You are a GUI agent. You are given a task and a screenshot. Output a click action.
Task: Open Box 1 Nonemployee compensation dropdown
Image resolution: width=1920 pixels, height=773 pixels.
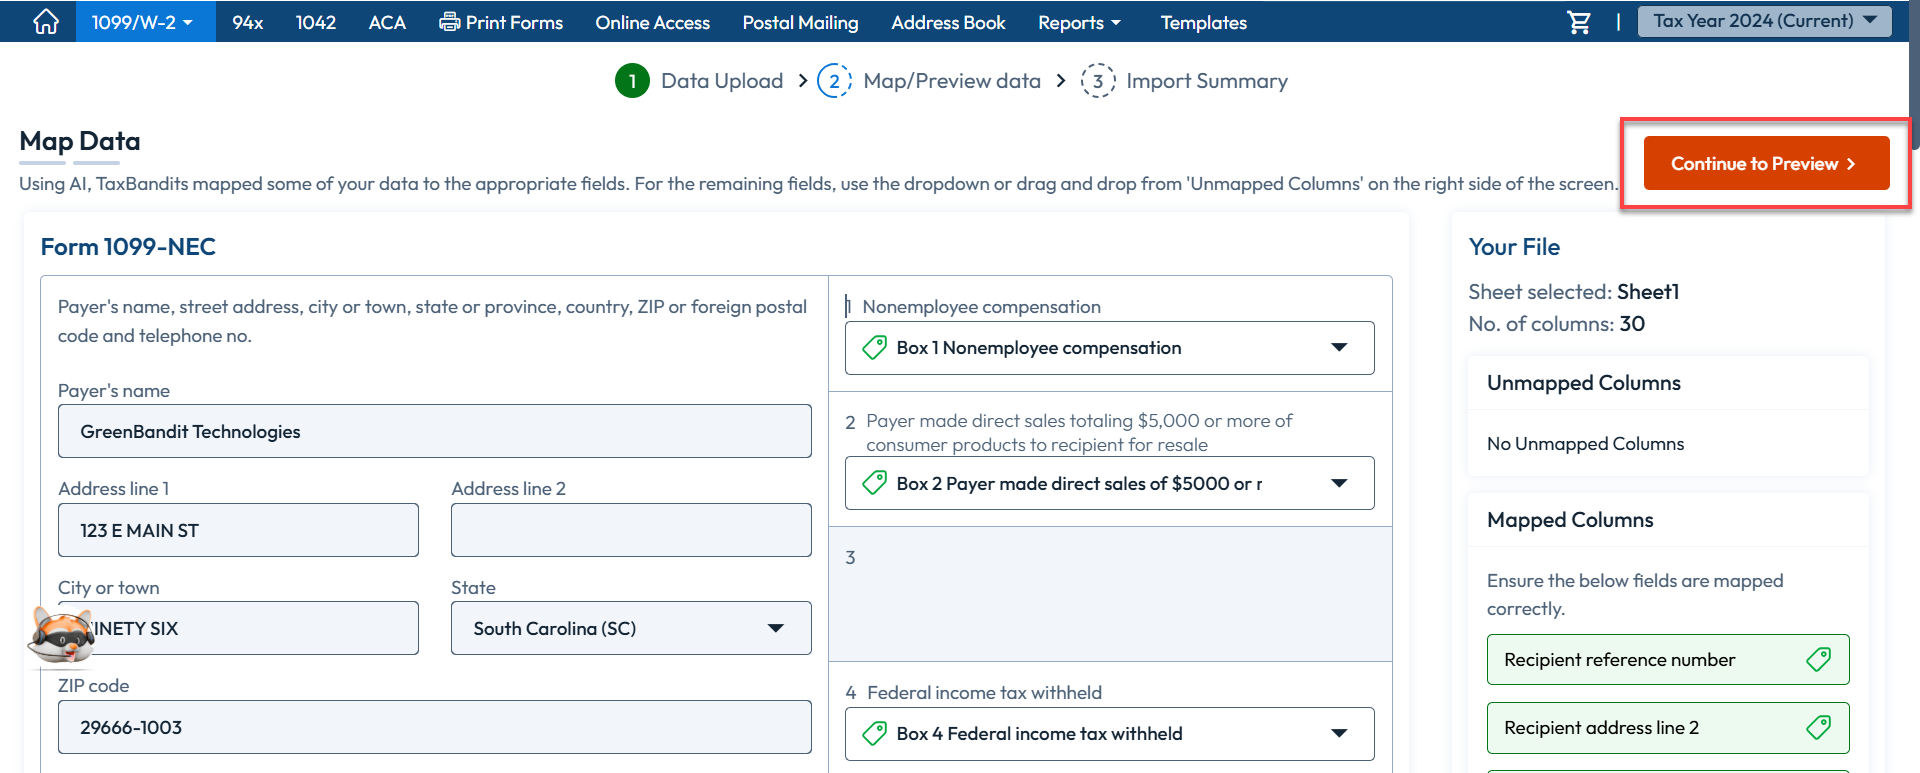coord(1110,348)
